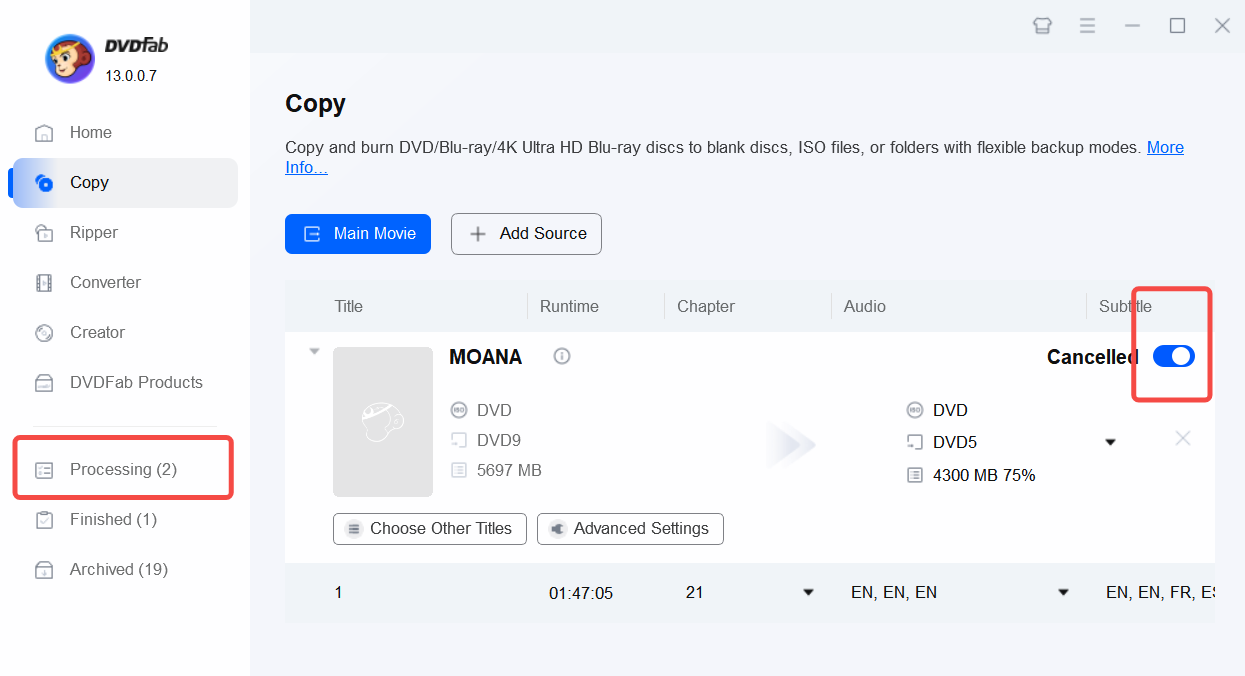Viewport: 1245px width, 676px height.
Task: Open the Processing (2) tab
Action: [x=123, y=469]
